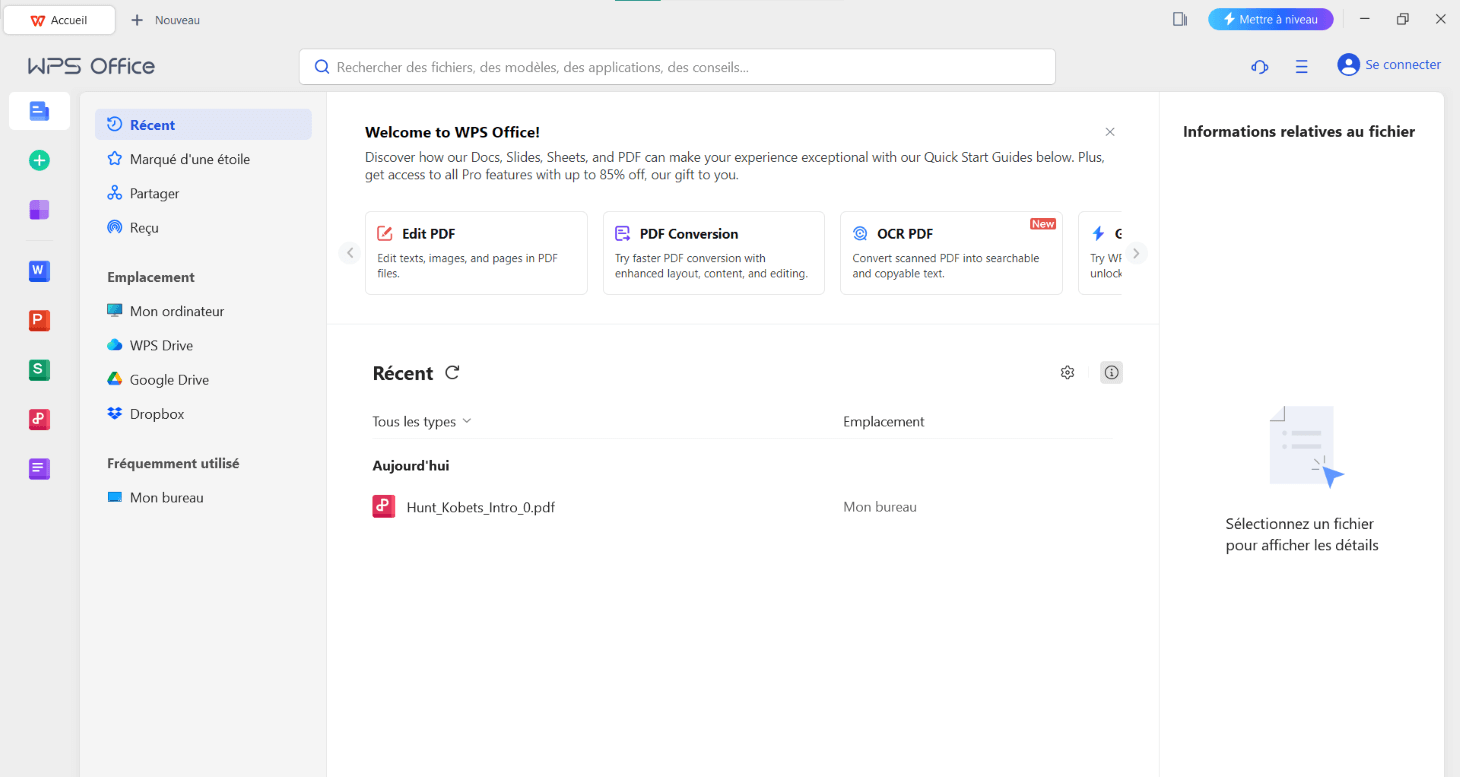This screenshot has width=1460, height=777.
Task: Click the search magnifier icon
Action: [x=322, y=67]
